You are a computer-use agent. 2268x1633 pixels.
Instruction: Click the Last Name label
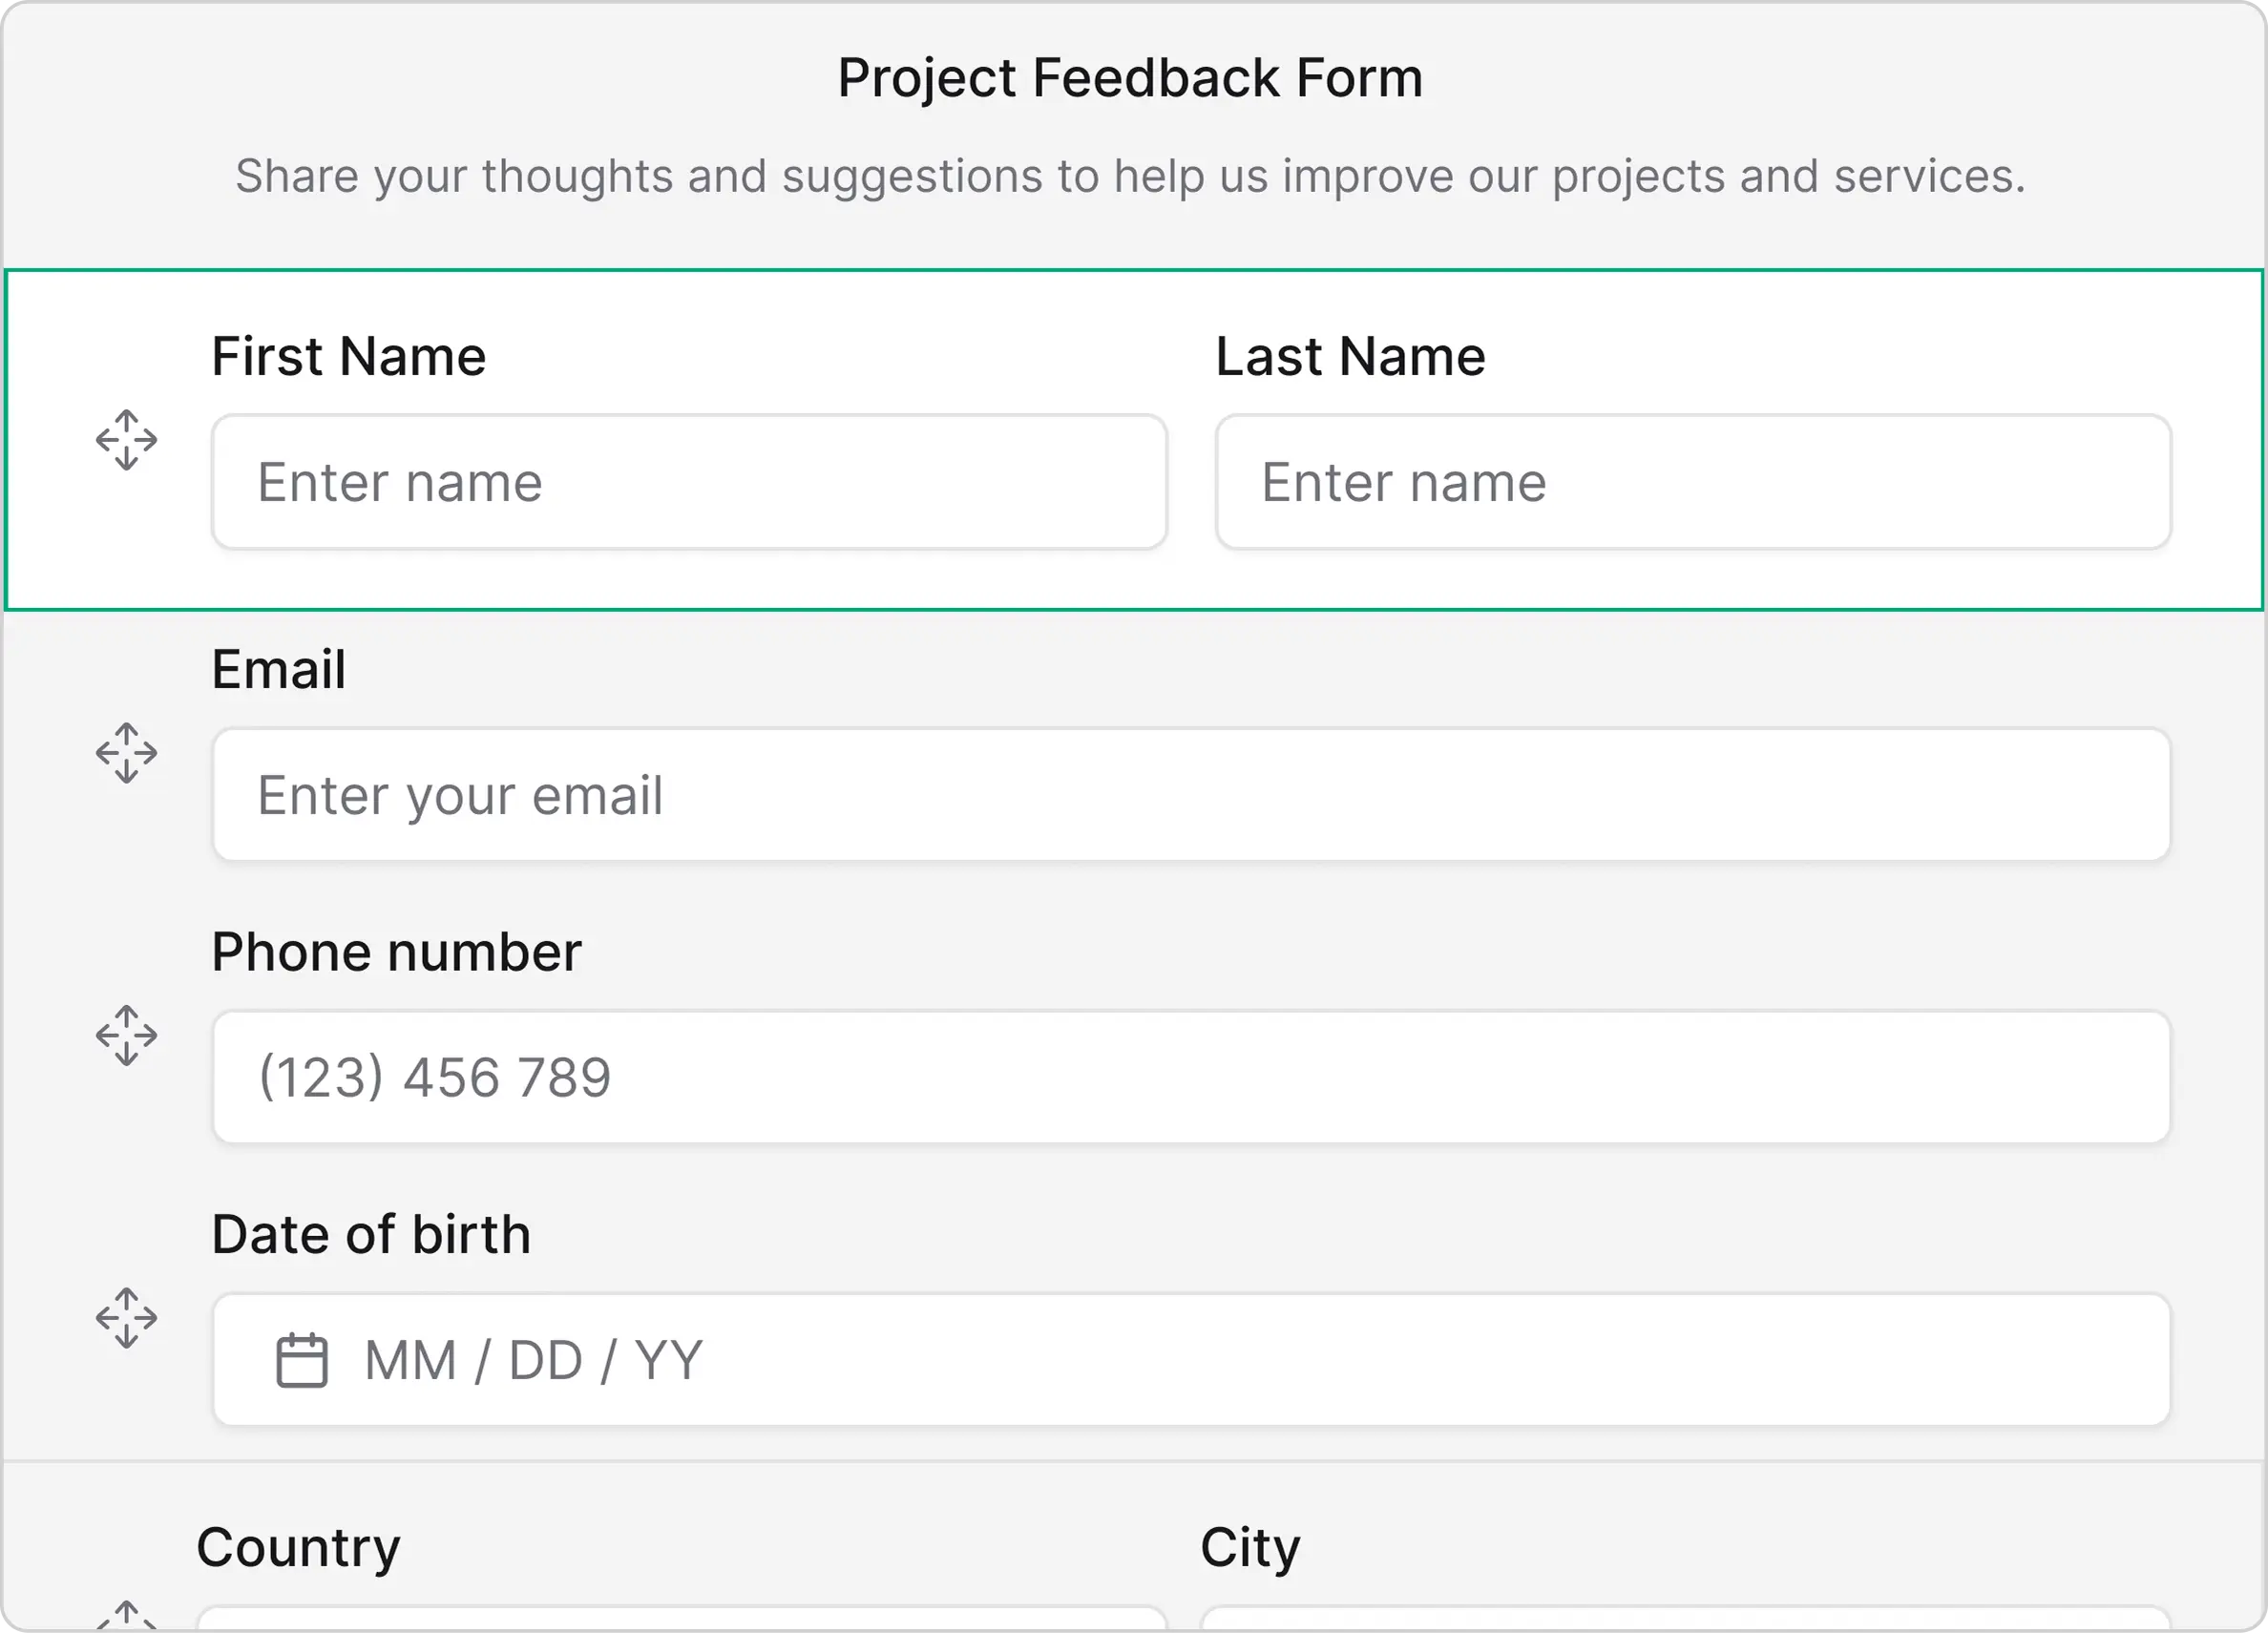coord(1350,356)
